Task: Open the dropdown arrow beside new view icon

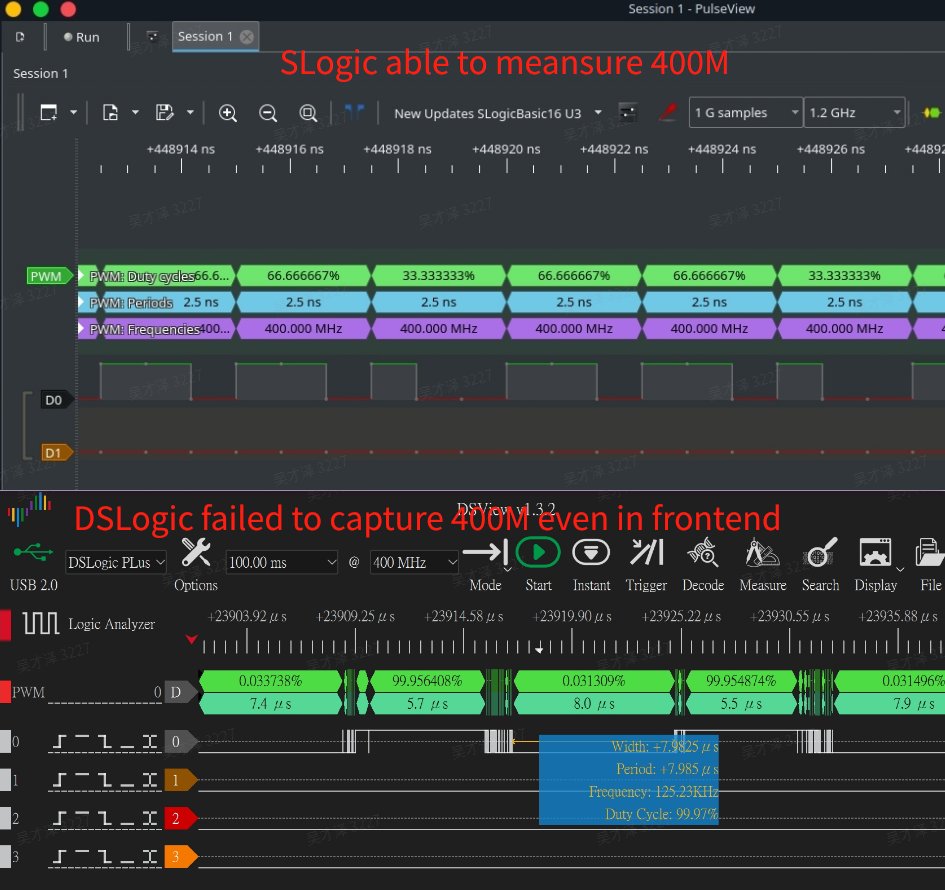Action: coord(74,112)
